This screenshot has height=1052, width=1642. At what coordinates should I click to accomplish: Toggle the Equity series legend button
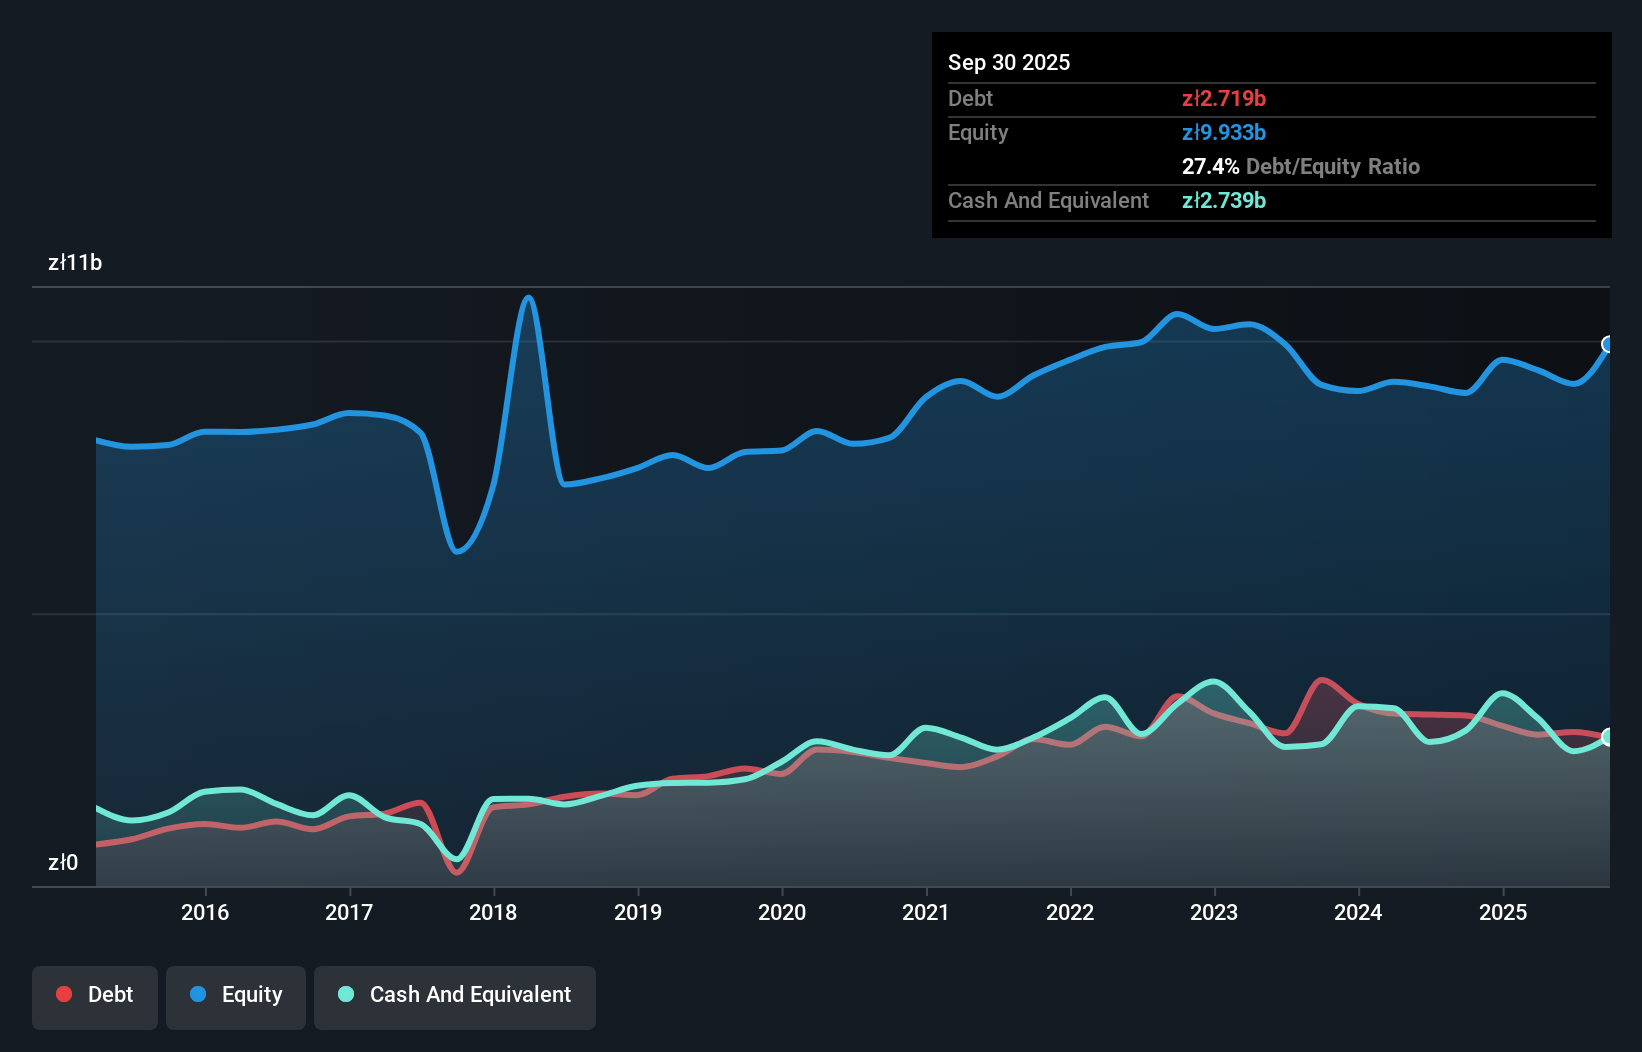point(236,997)
